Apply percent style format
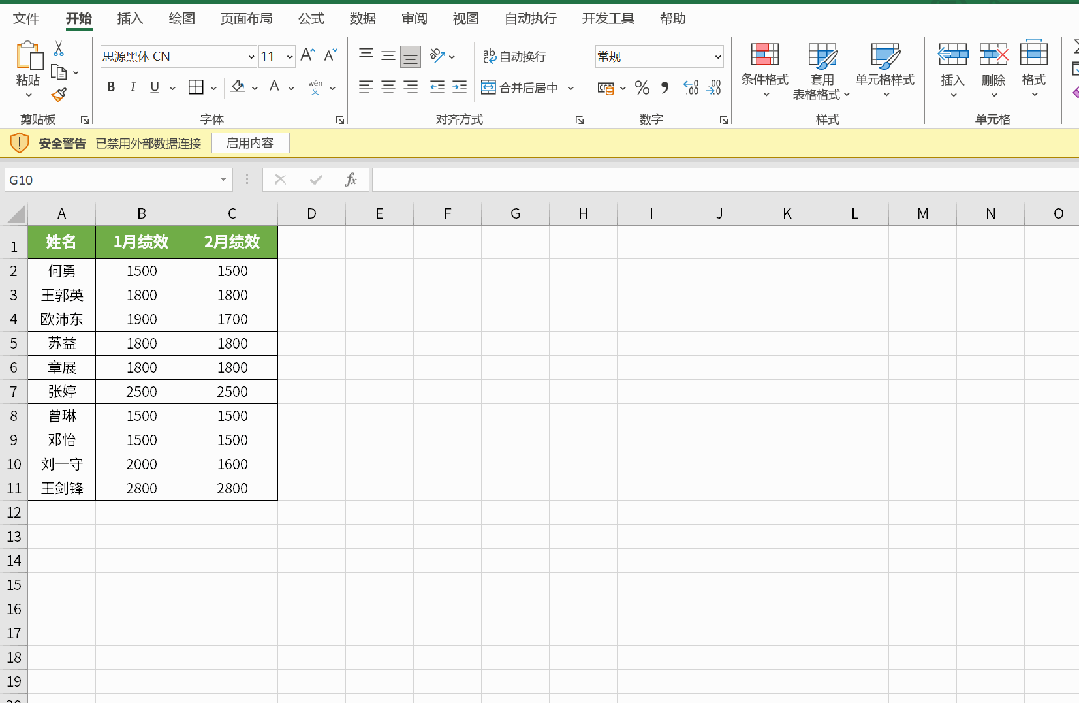 pos(642,87)
